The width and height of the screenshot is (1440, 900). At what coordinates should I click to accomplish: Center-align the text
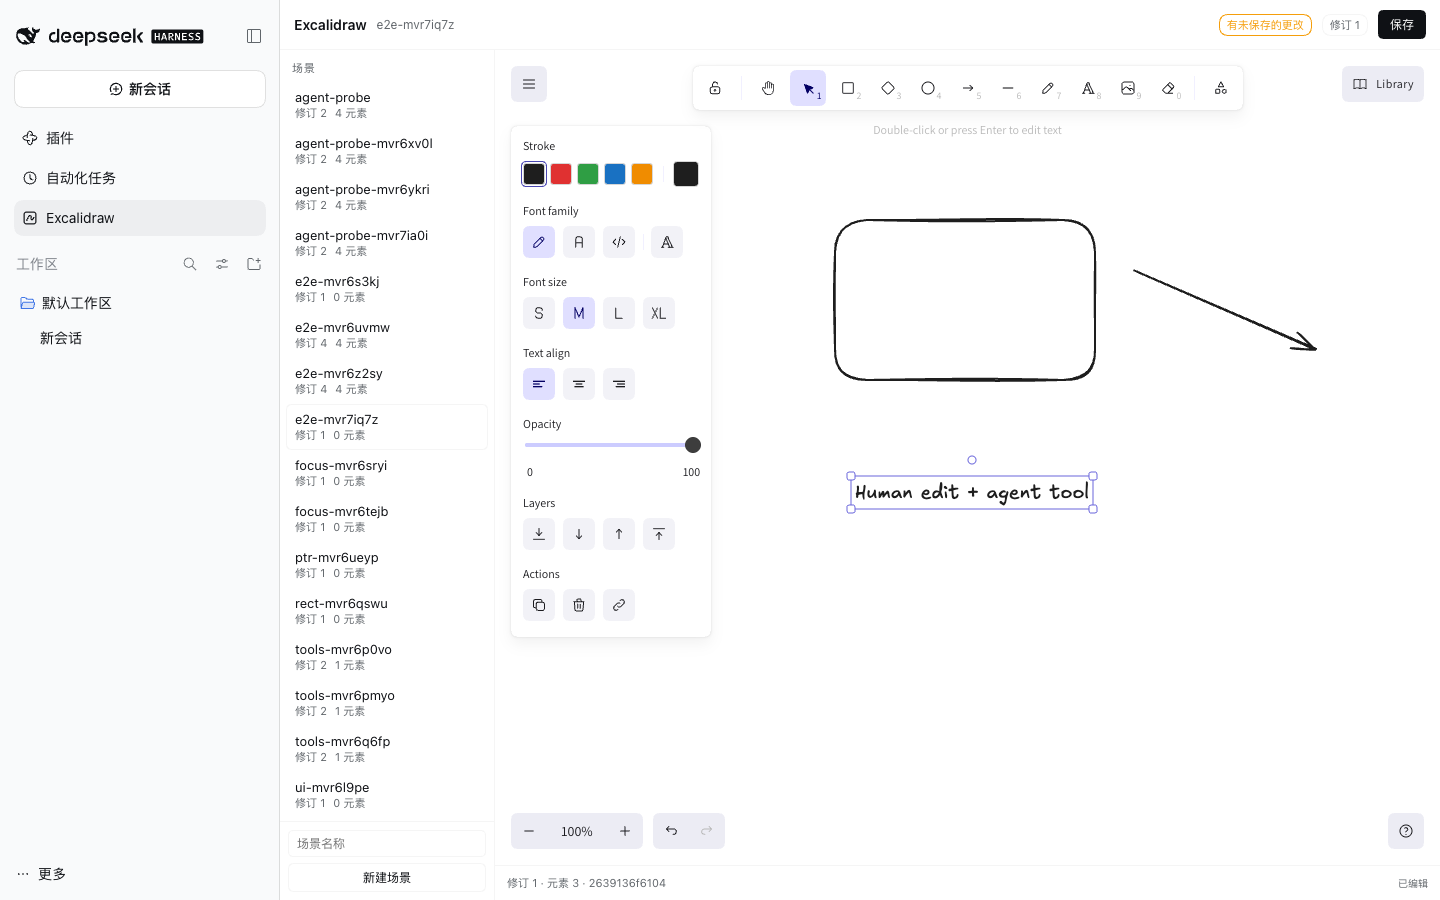579,384
